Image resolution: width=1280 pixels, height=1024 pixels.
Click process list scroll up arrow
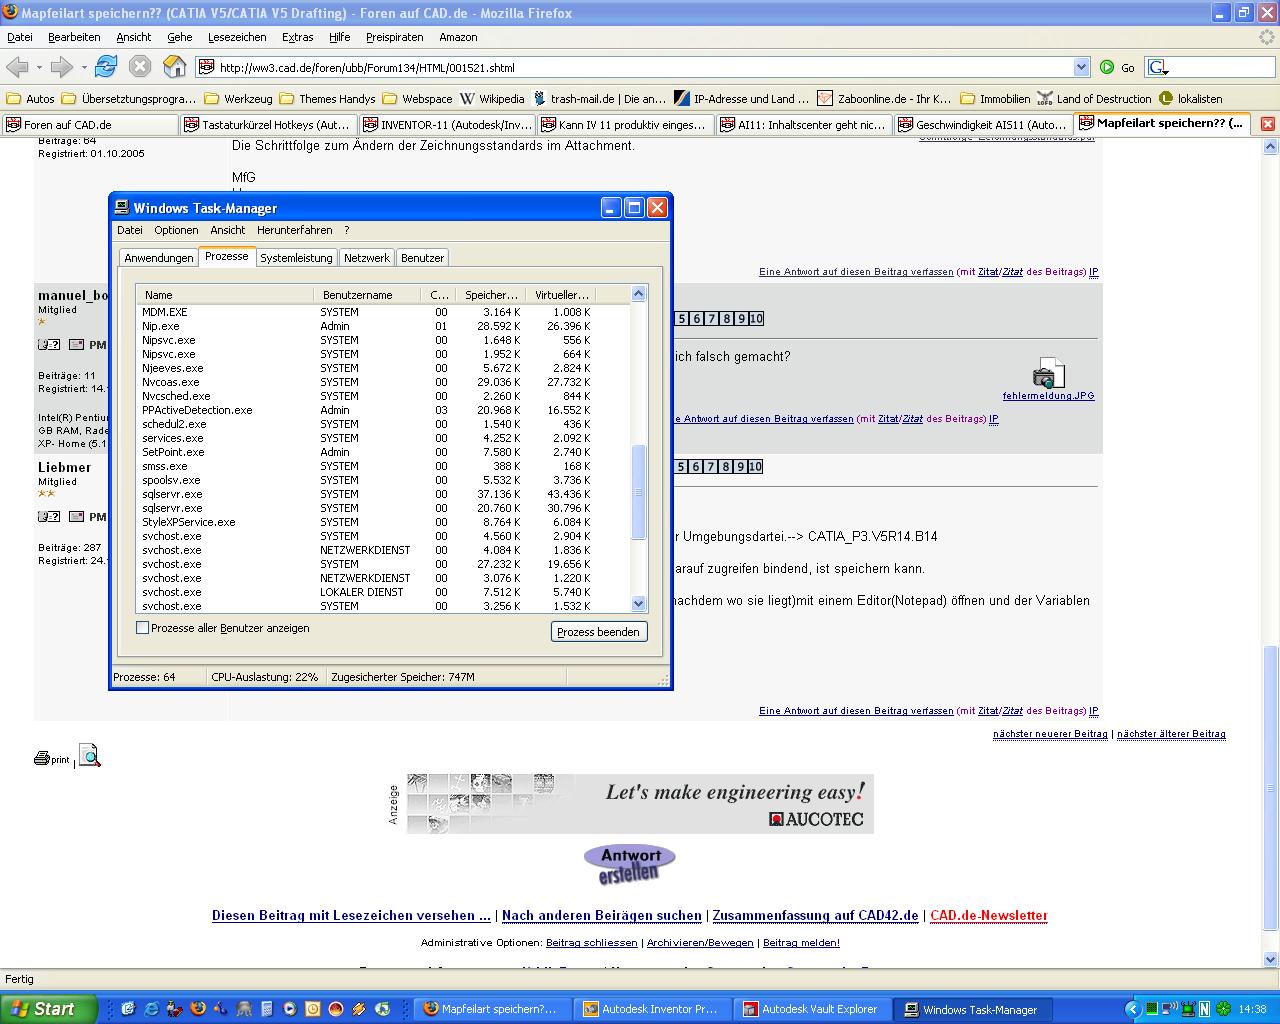coord(639,294)
